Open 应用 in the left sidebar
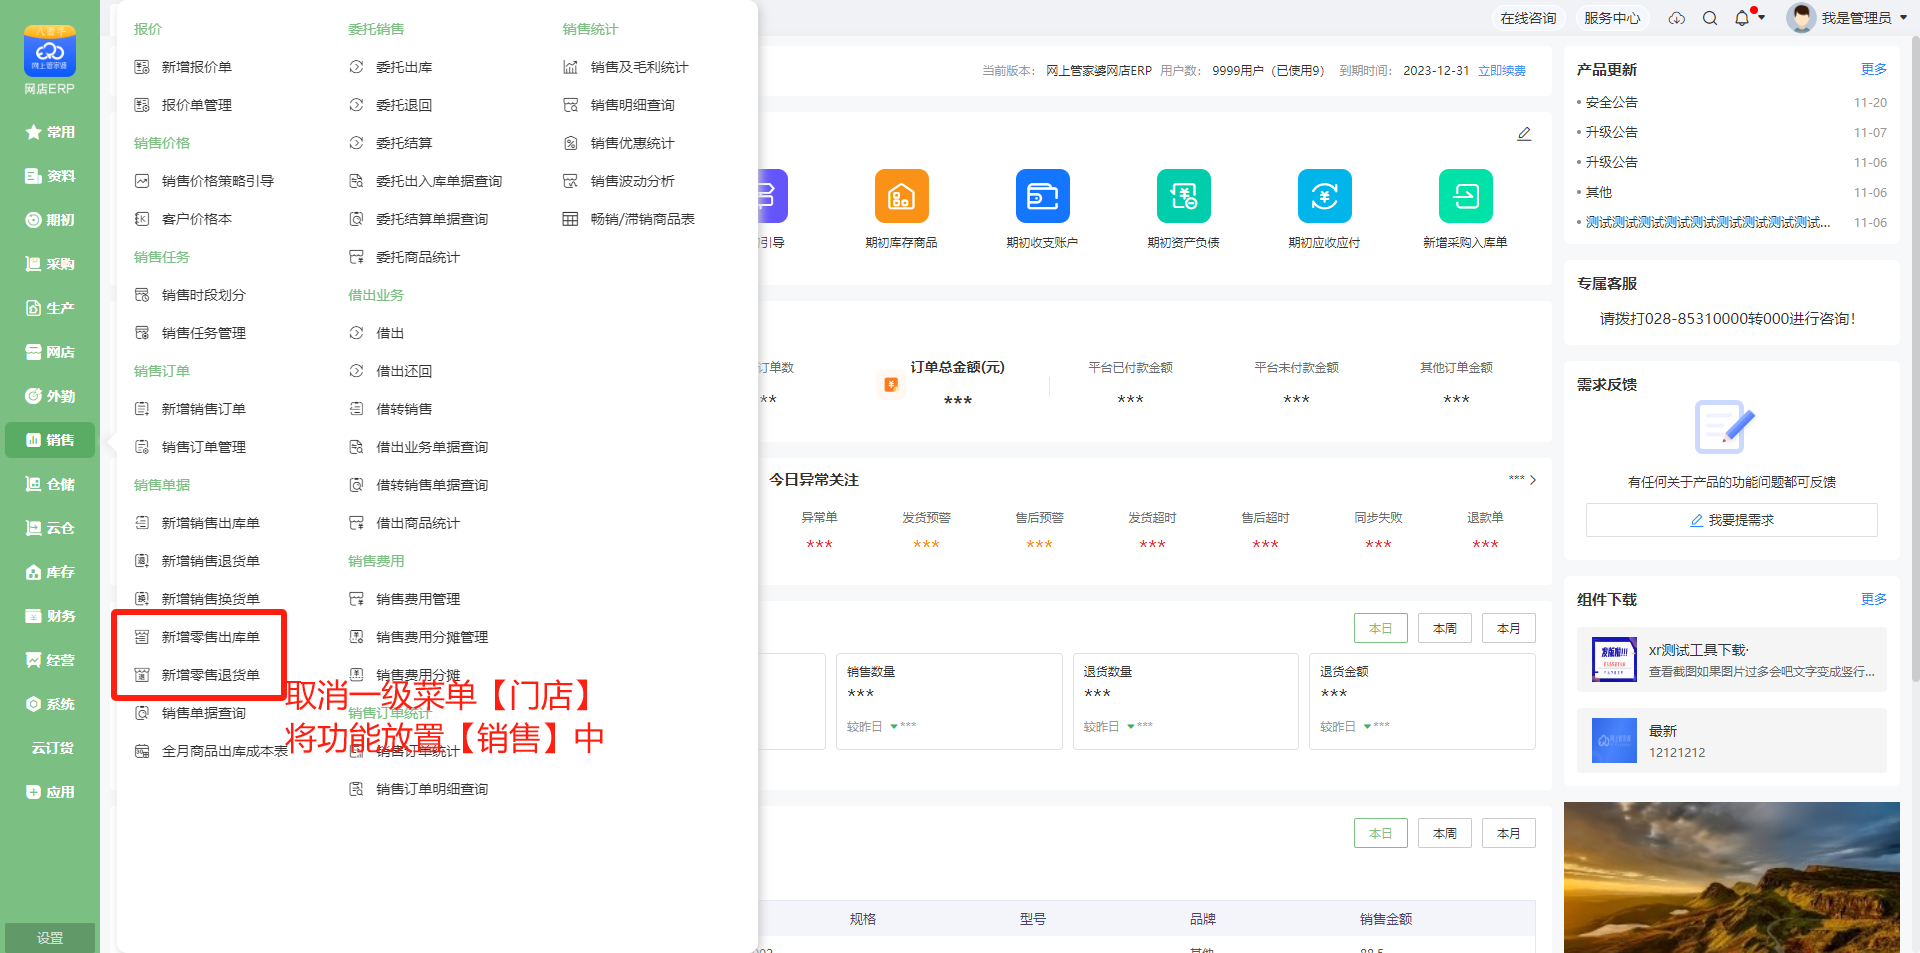 [50, 792]
